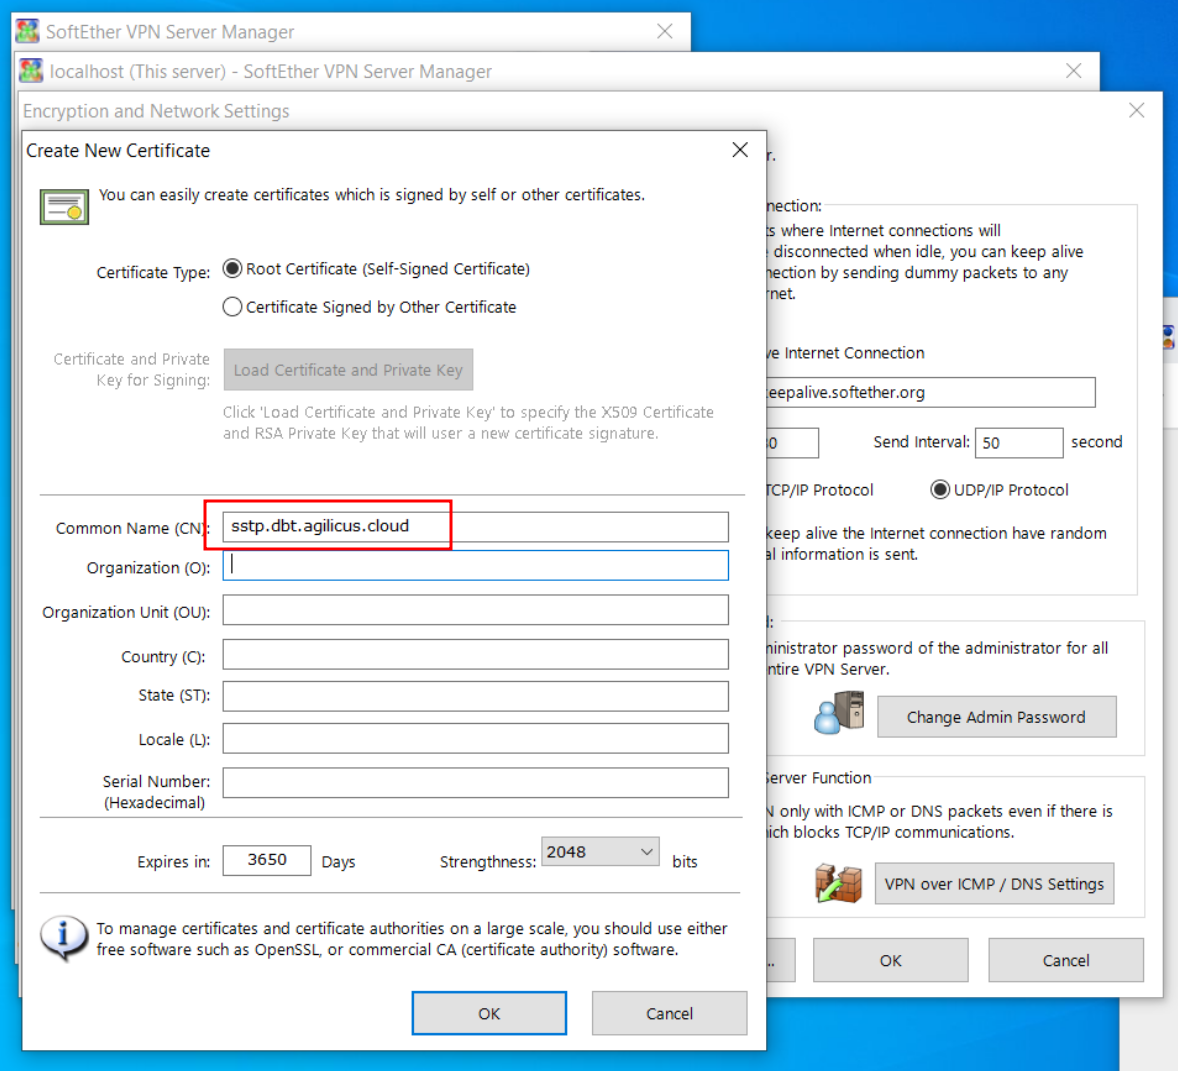Click the Organization Unit (OU) field

[x=475, y=611]
